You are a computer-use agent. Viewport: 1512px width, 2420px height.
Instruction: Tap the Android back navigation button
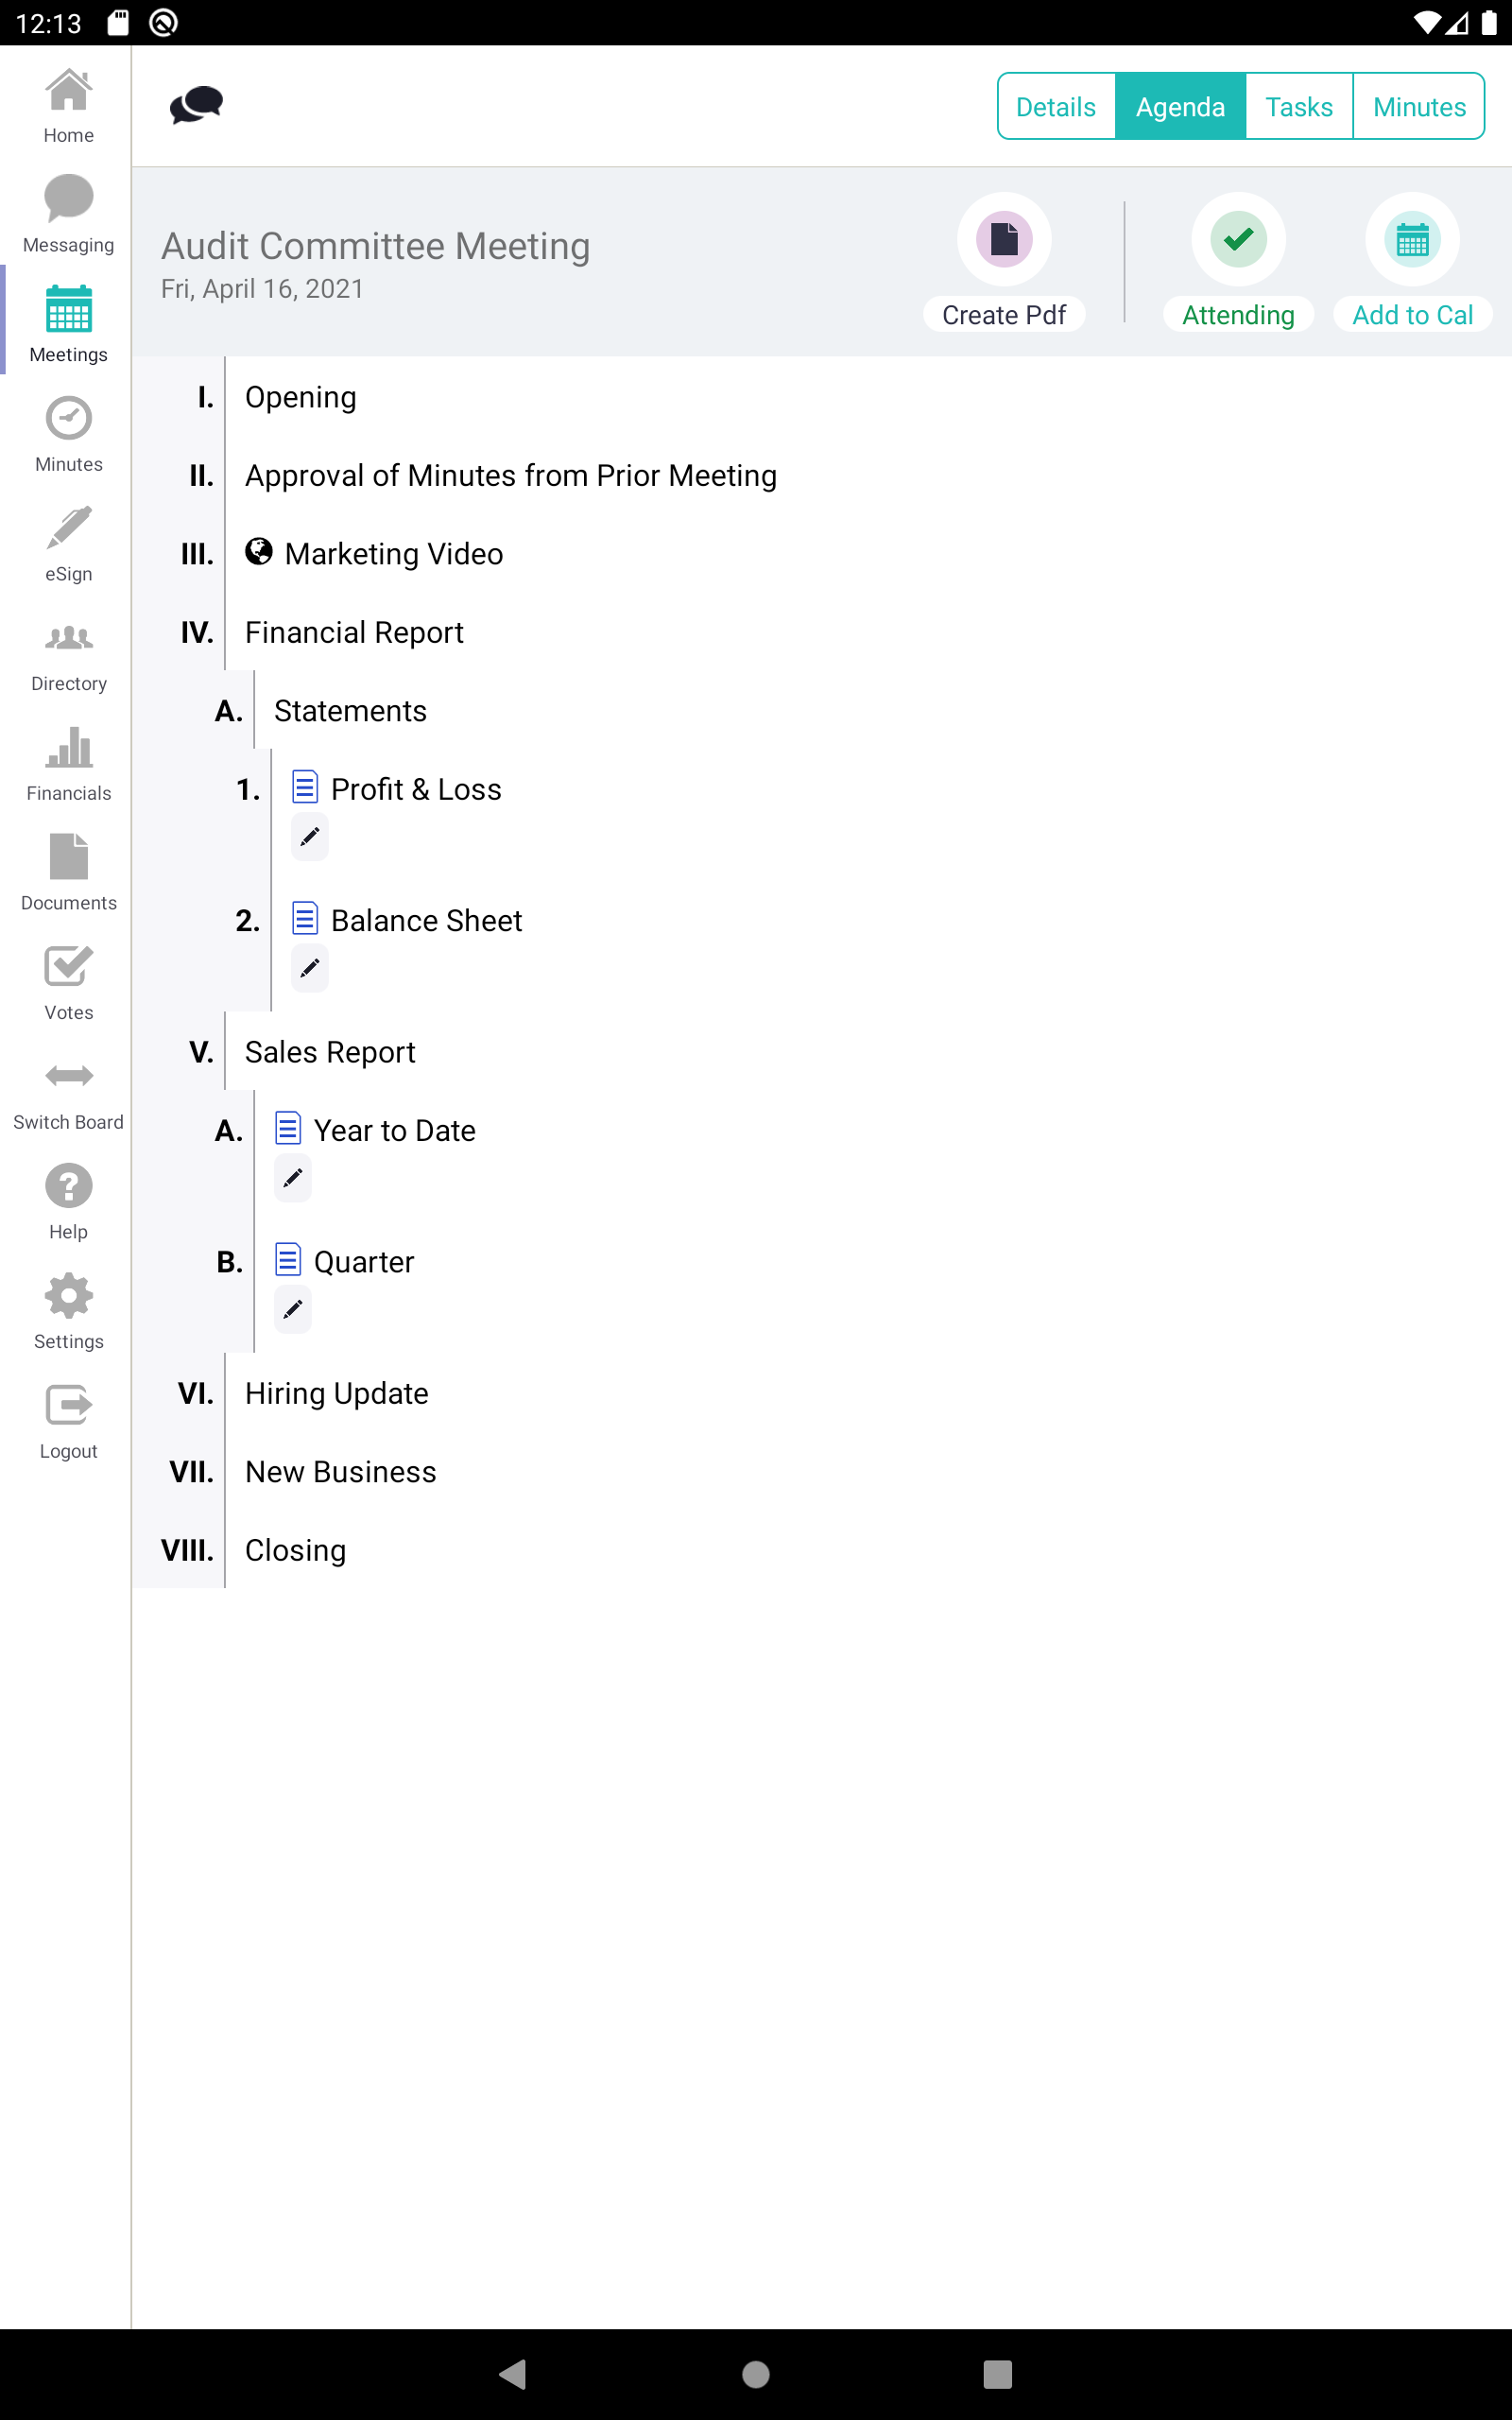pyautogui.click(x=513, y=2374)
